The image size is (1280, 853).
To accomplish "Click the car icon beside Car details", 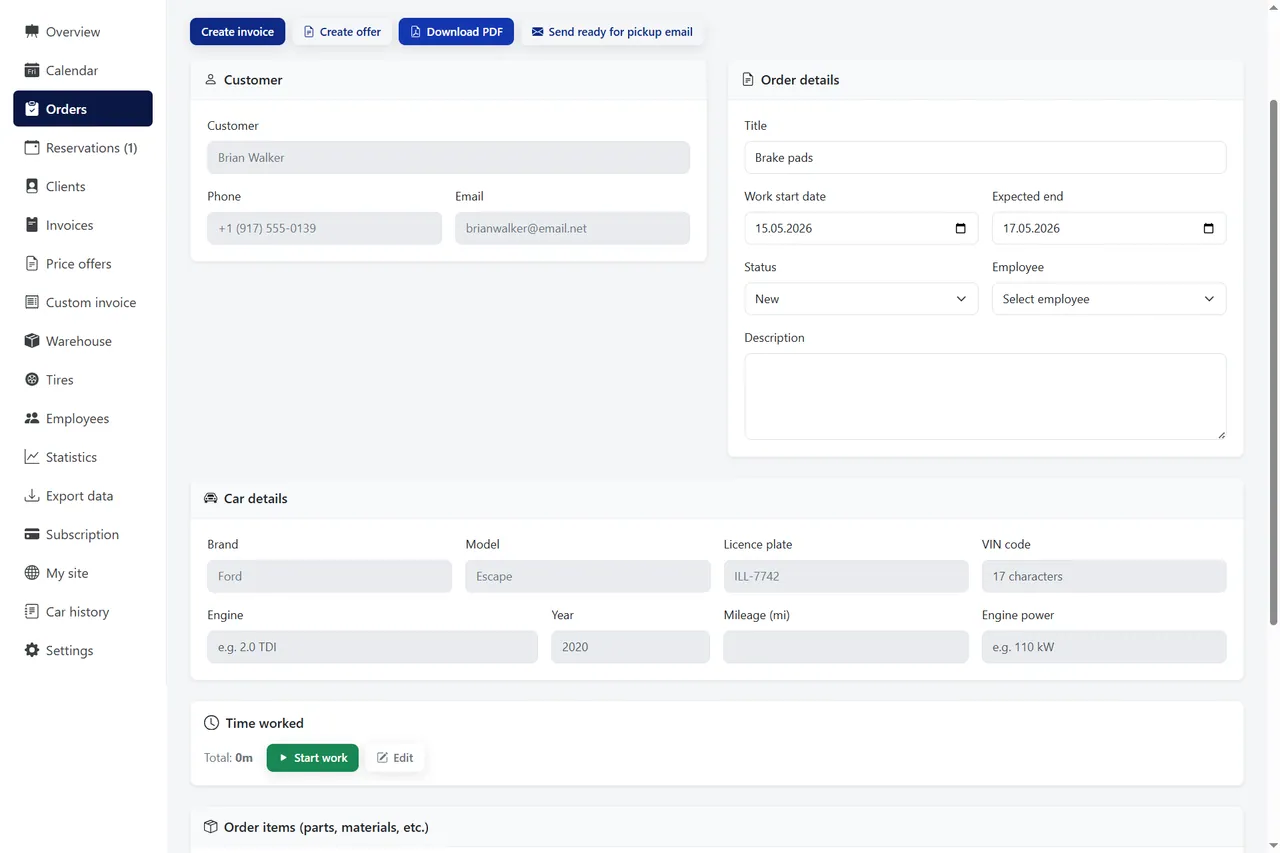I will (210, 498).
